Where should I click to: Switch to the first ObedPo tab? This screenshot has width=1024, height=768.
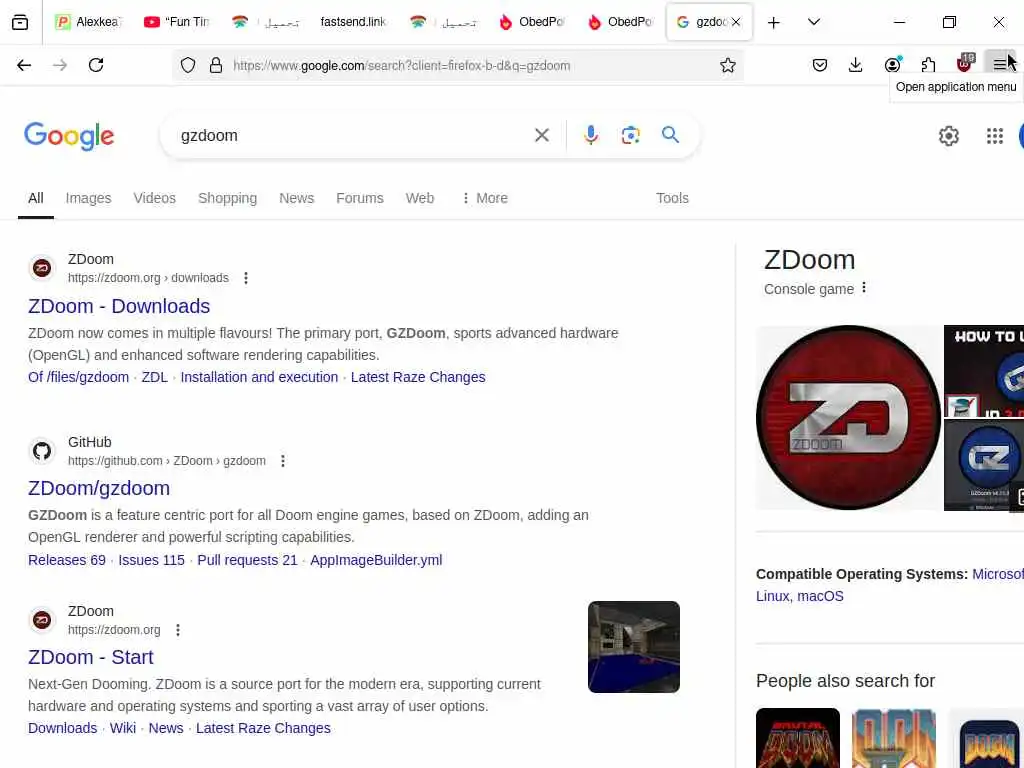click(532, 22)
